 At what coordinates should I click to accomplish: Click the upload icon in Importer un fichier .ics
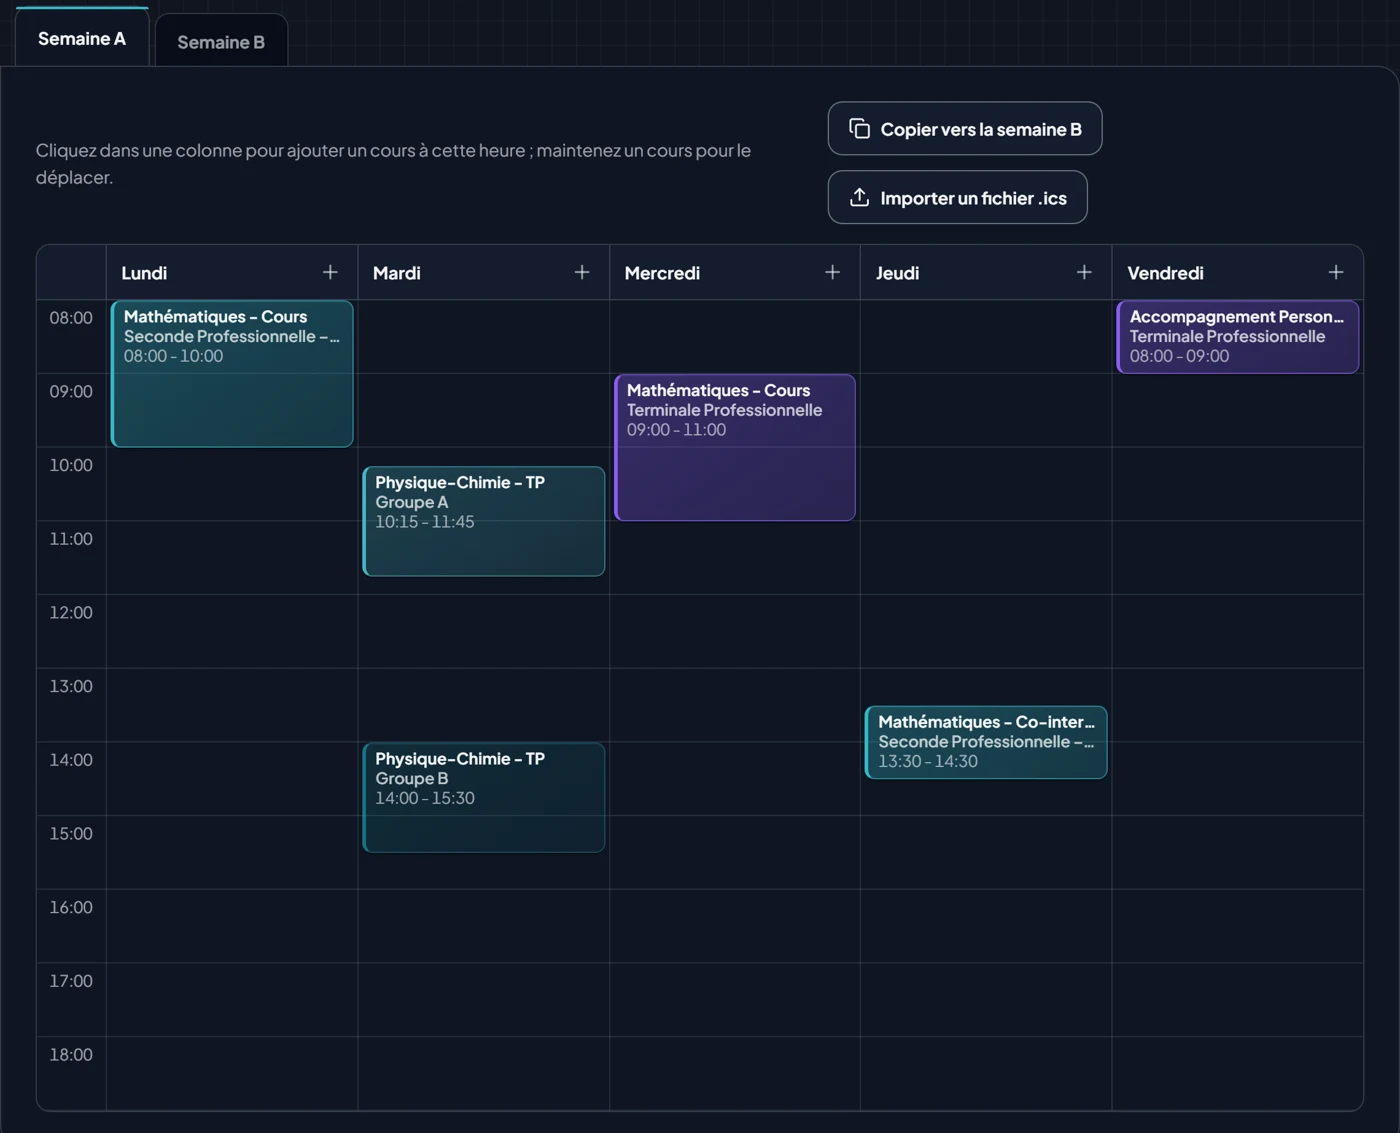(859, 197)
